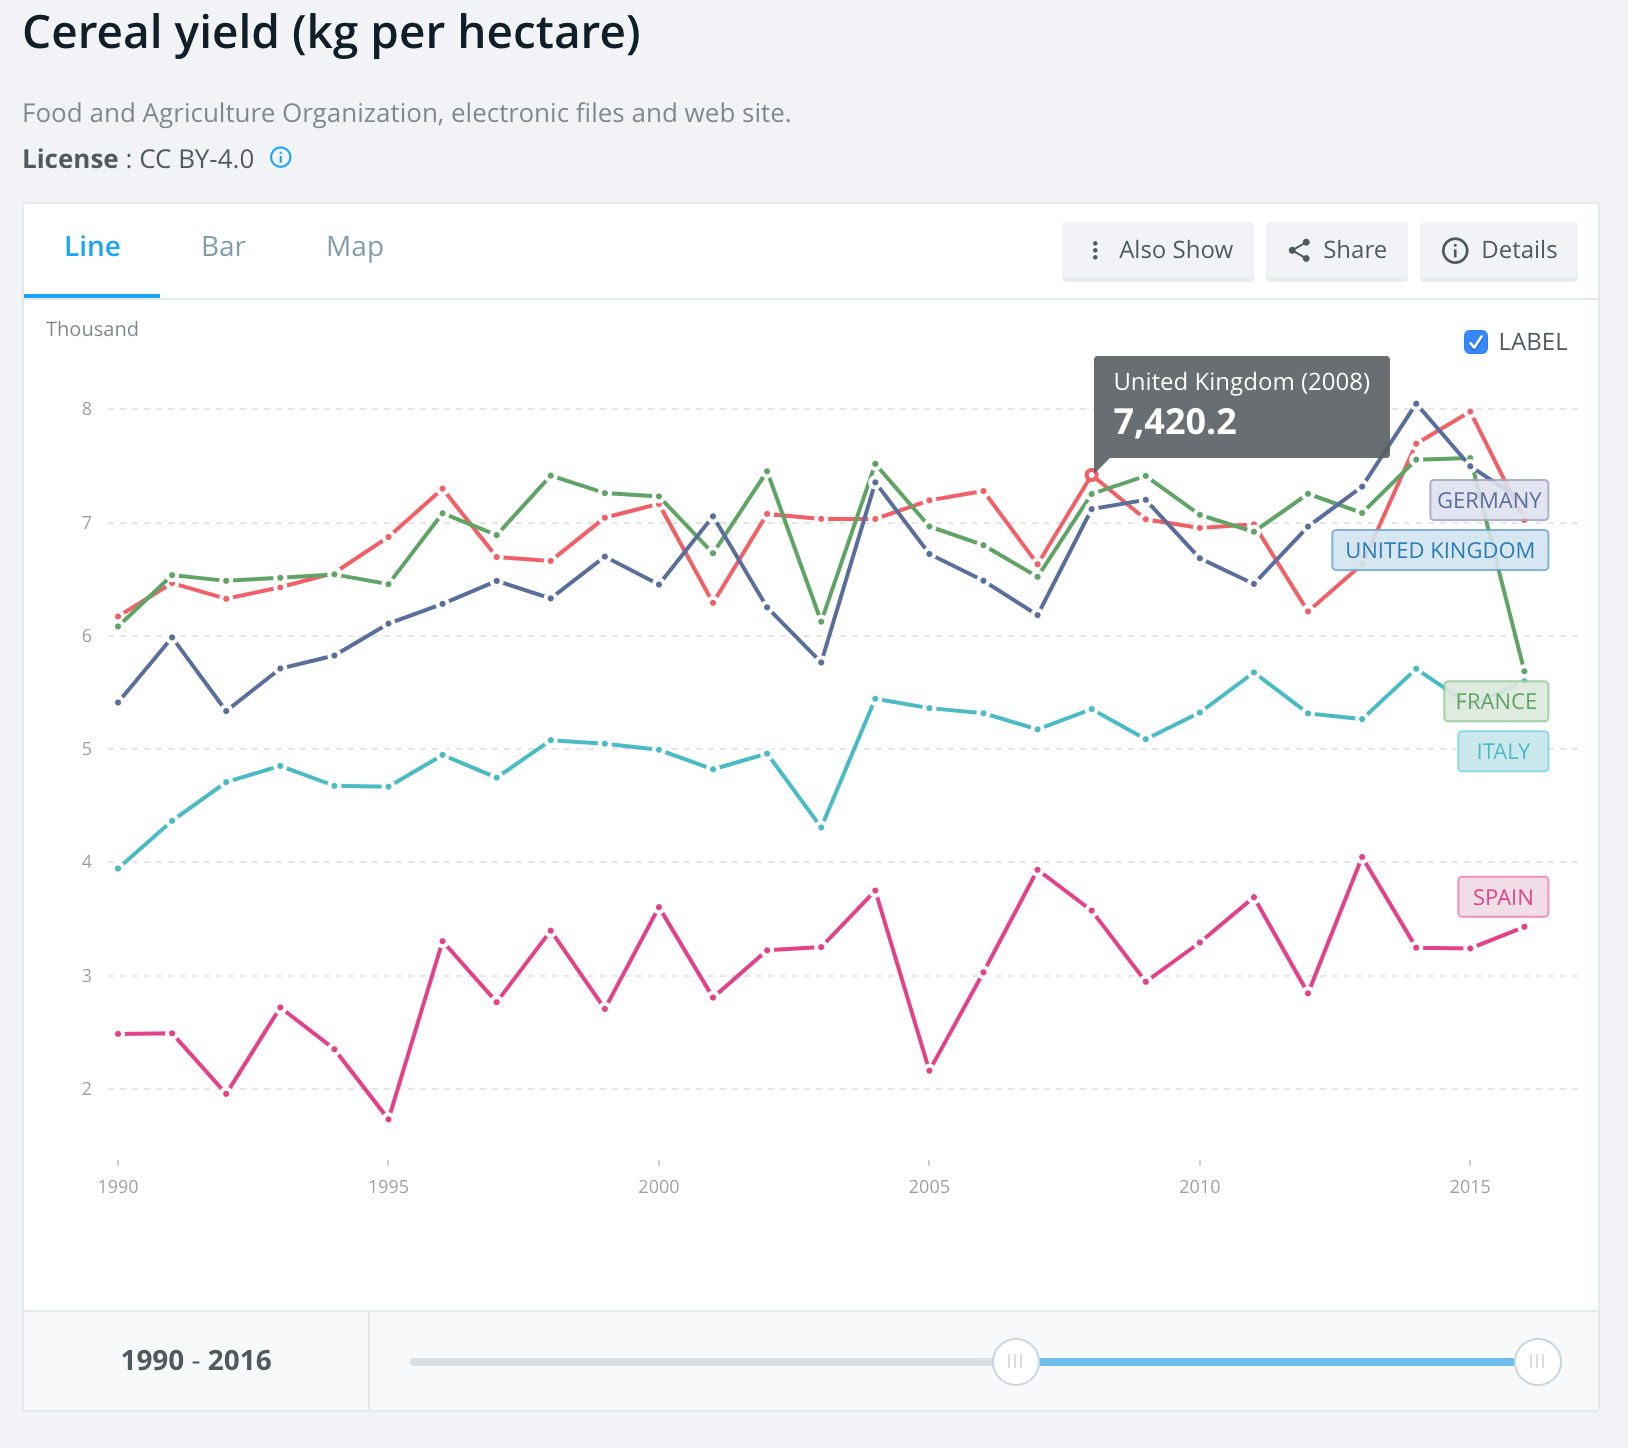Select the UNITED KINGDOM series label
The image size is (1628, 1448).
click(1439, 550)
